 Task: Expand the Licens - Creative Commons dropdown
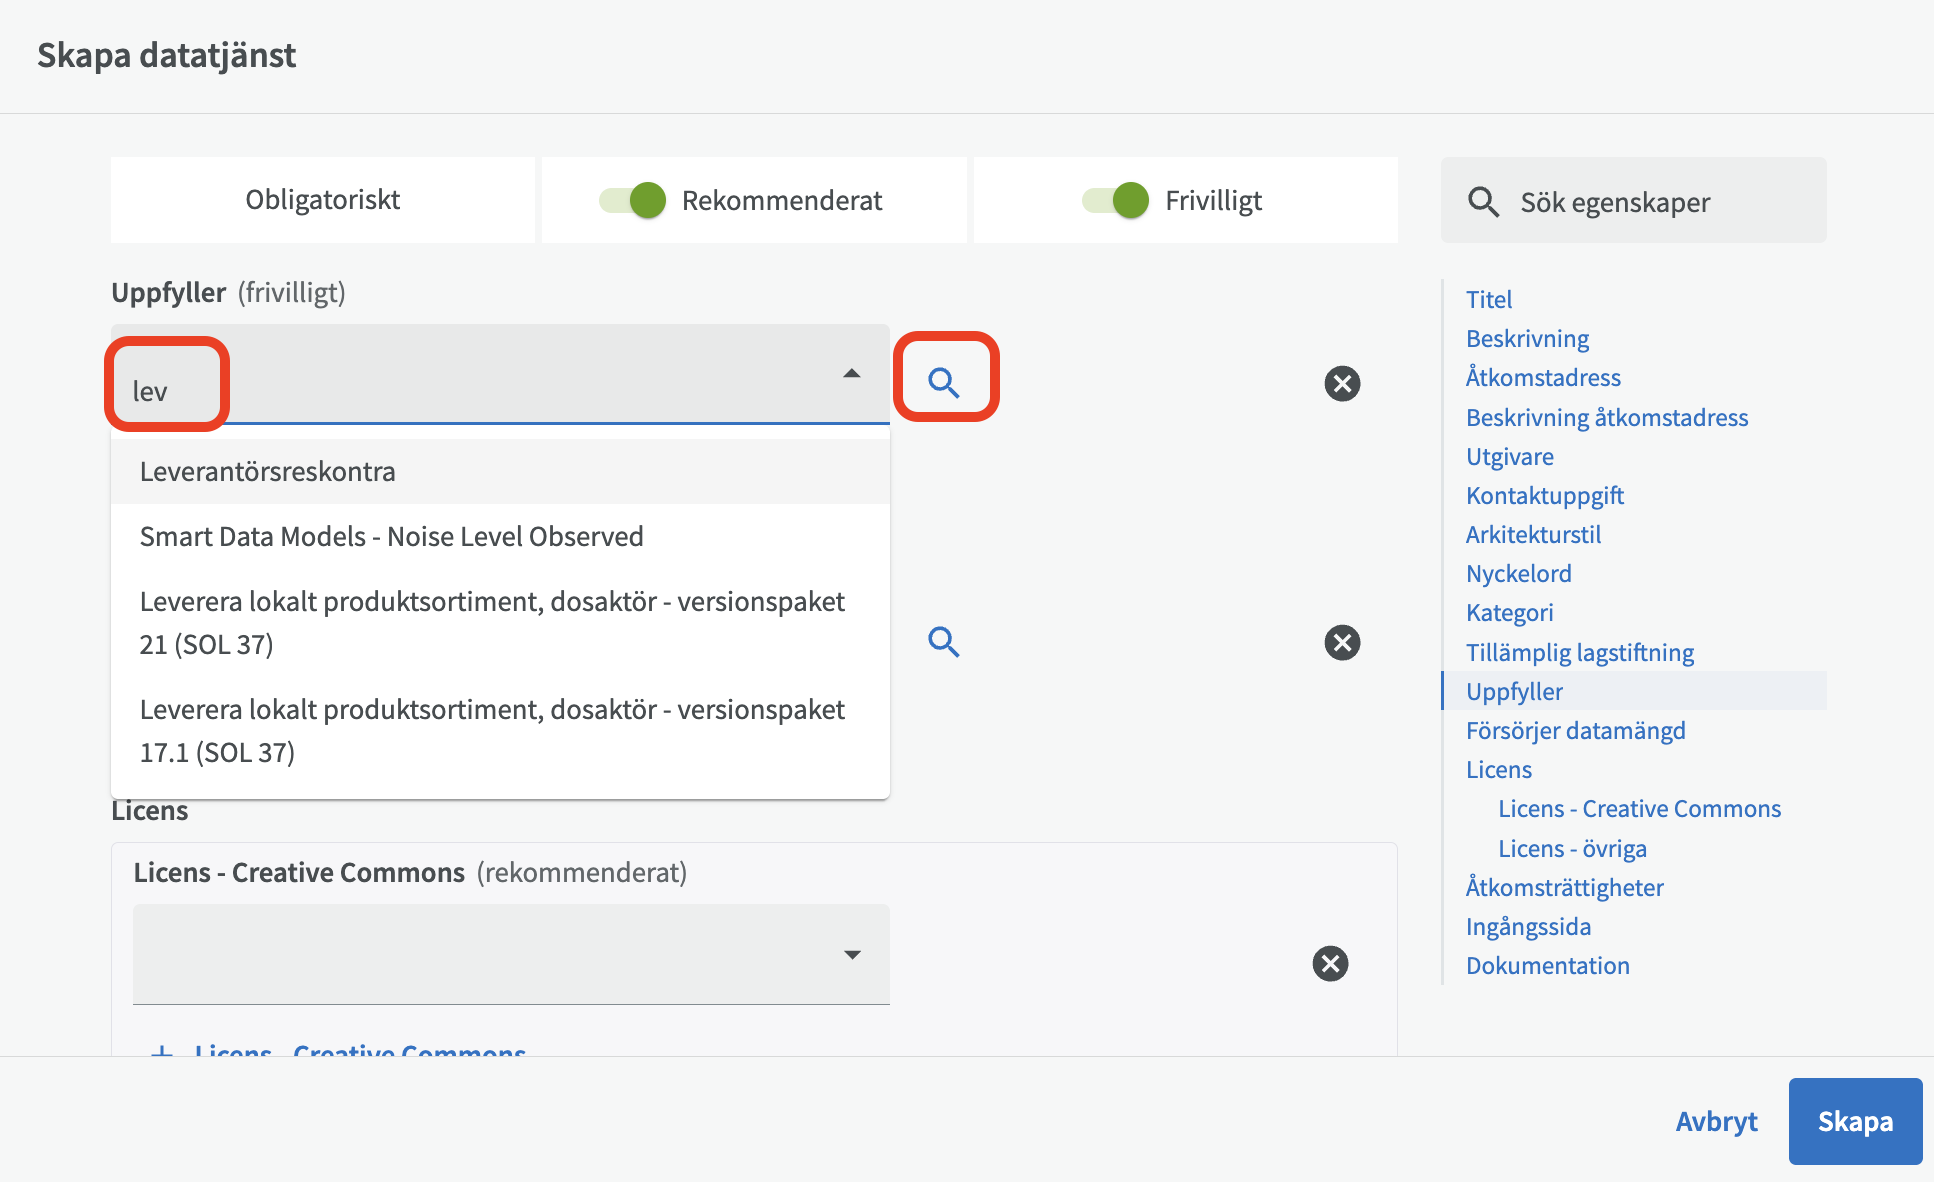click(851, 955)
